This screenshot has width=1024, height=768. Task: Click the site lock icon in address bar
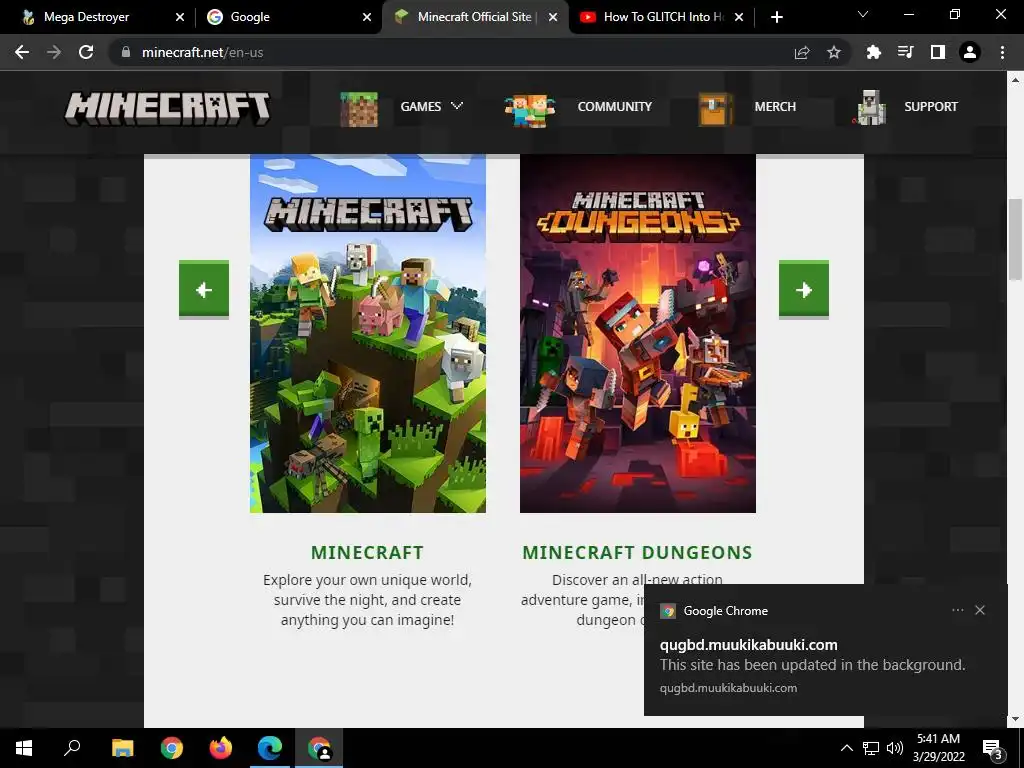(125, 52)
